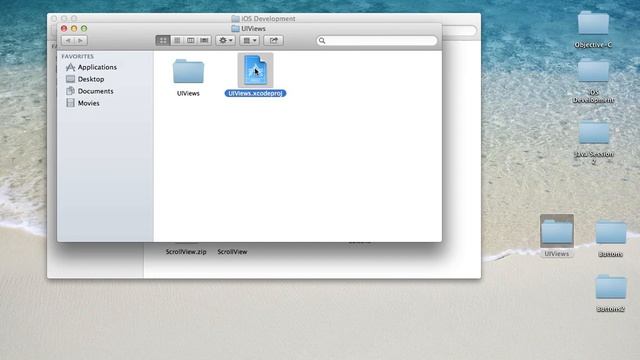Select the Buttons2 folder on the desktop

(611, 287)
